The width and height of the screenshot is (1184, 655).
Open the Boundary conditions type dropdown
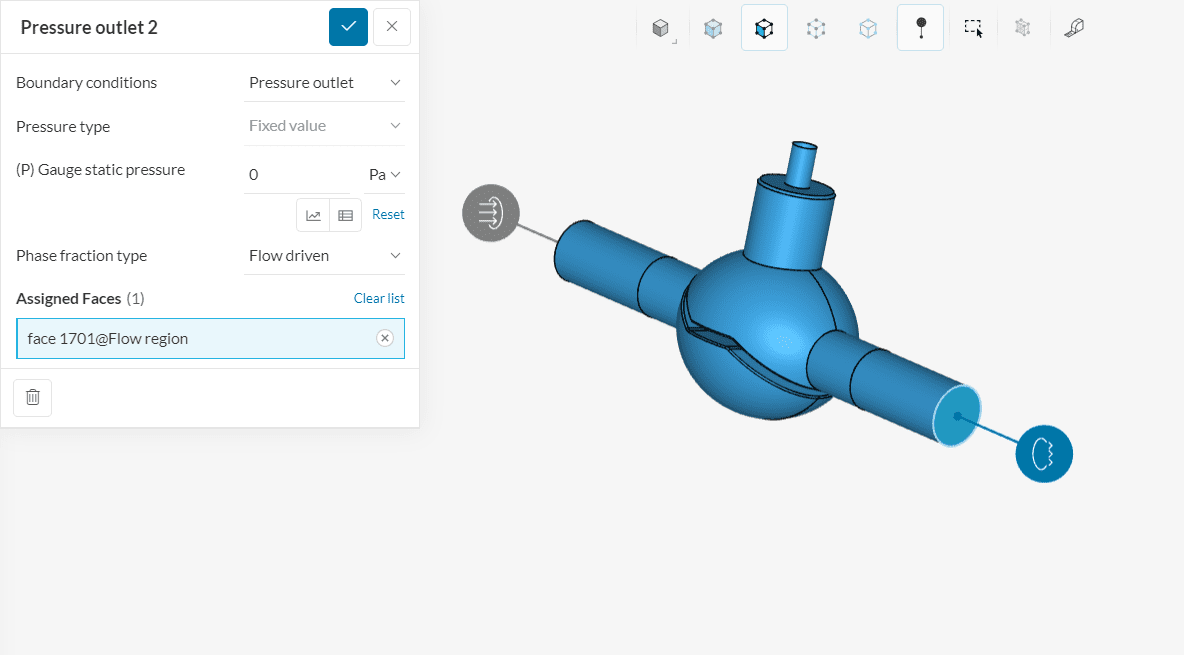(324, 83)
